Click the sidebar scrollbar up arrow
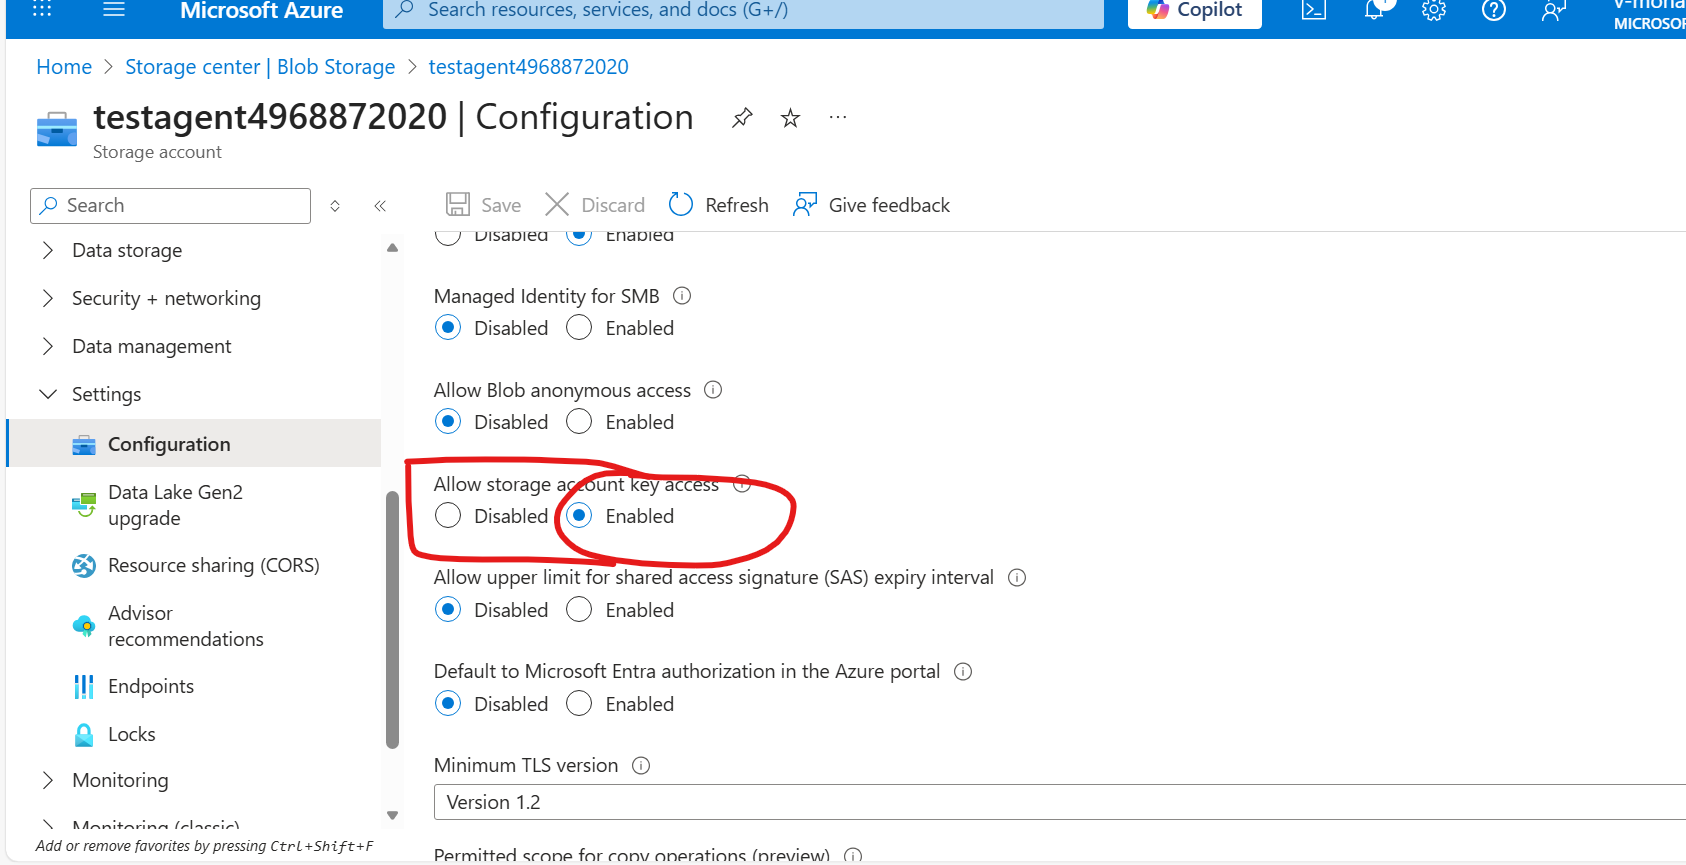Viewport: 1686px width, 865px height. pyautogui.click(x=392, y=248)
